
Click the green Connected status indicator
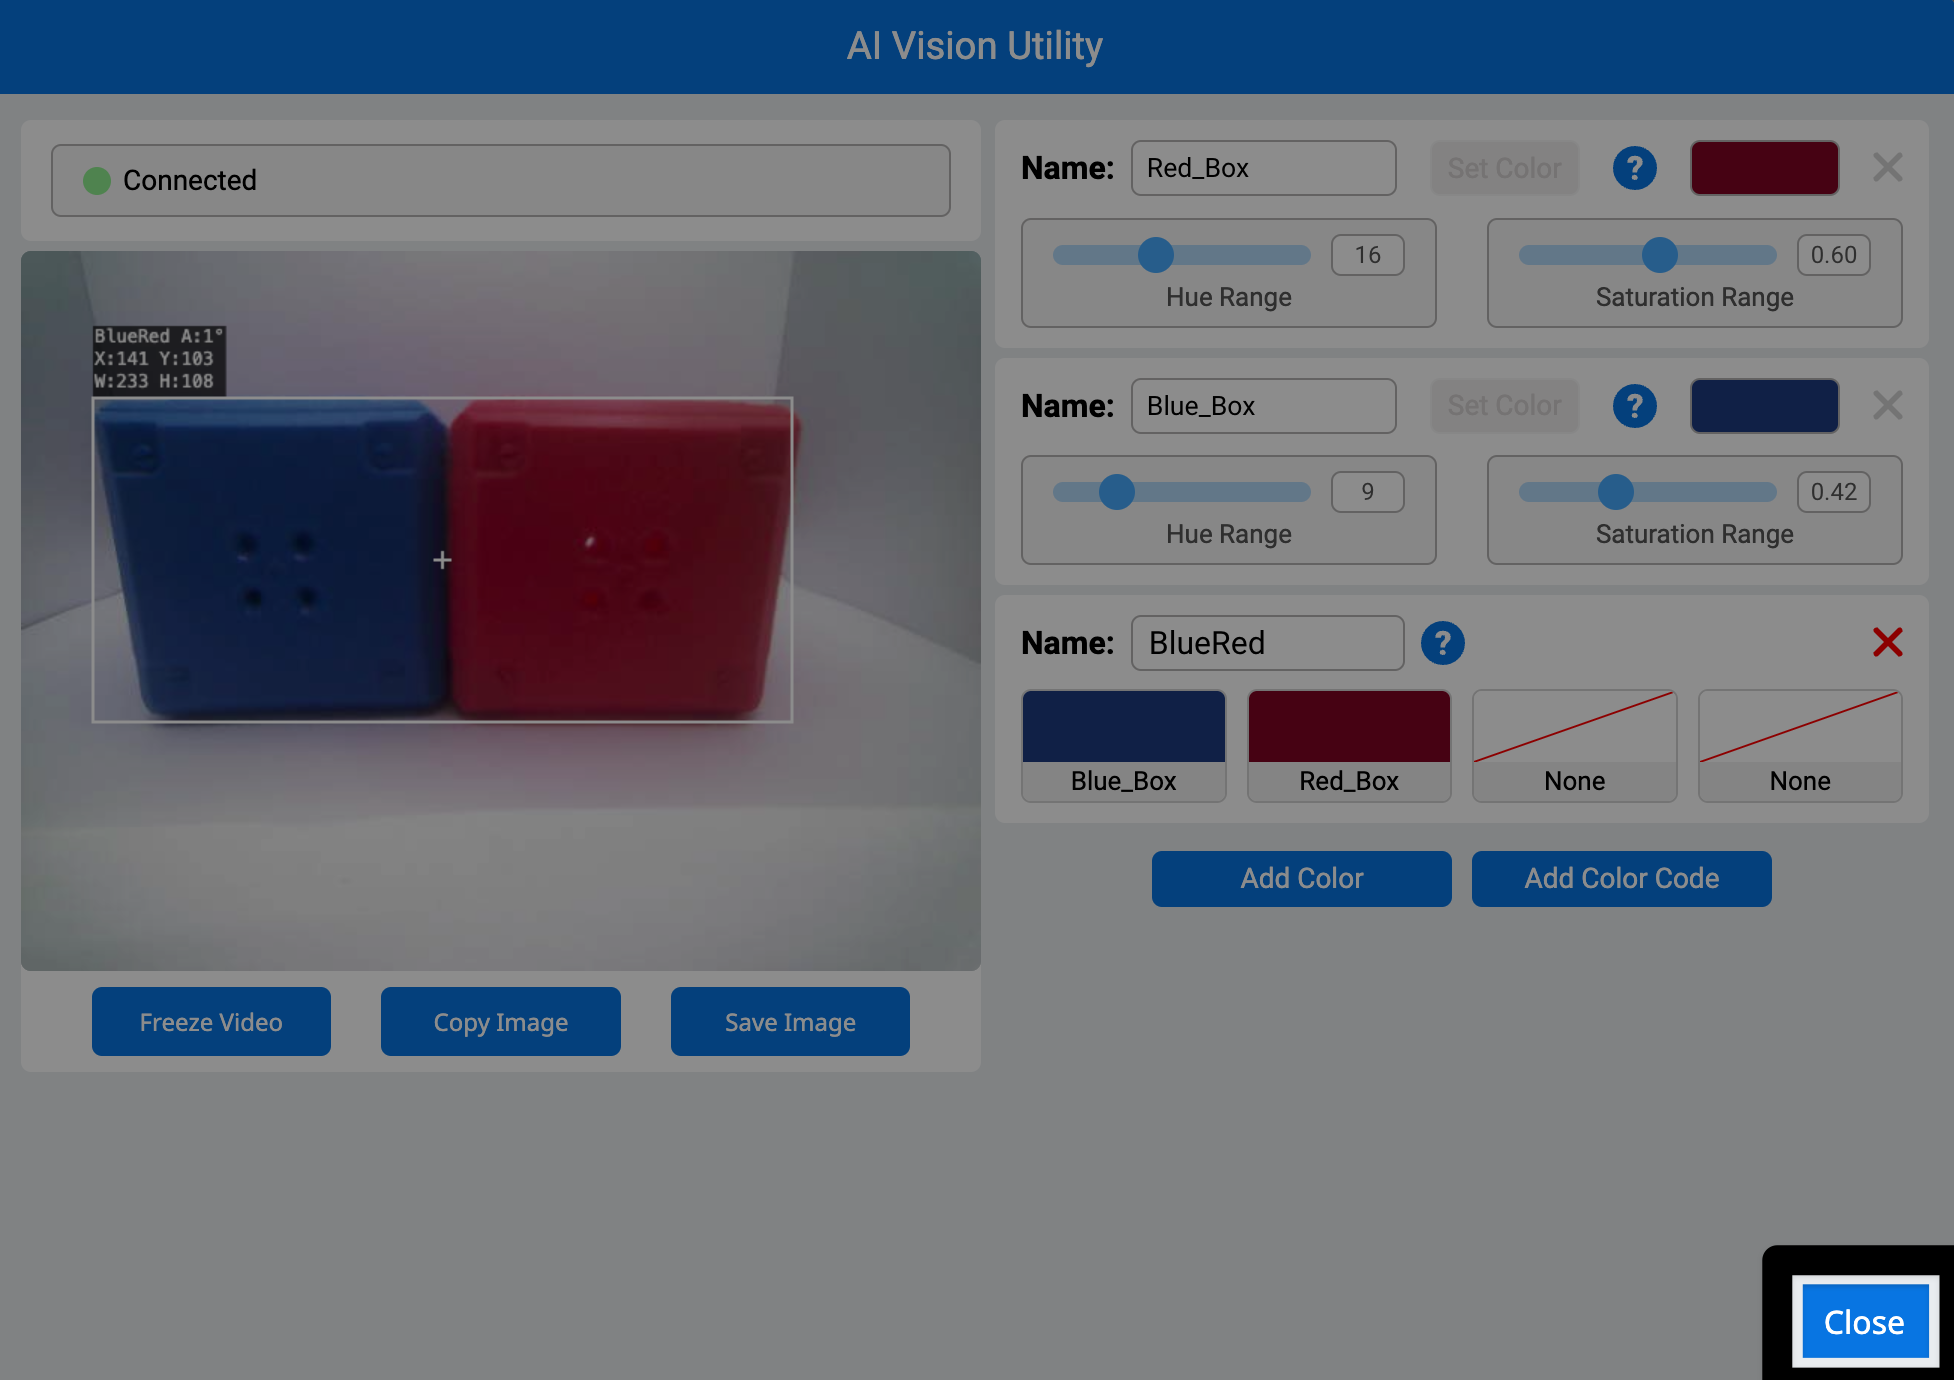pos(96,180)
